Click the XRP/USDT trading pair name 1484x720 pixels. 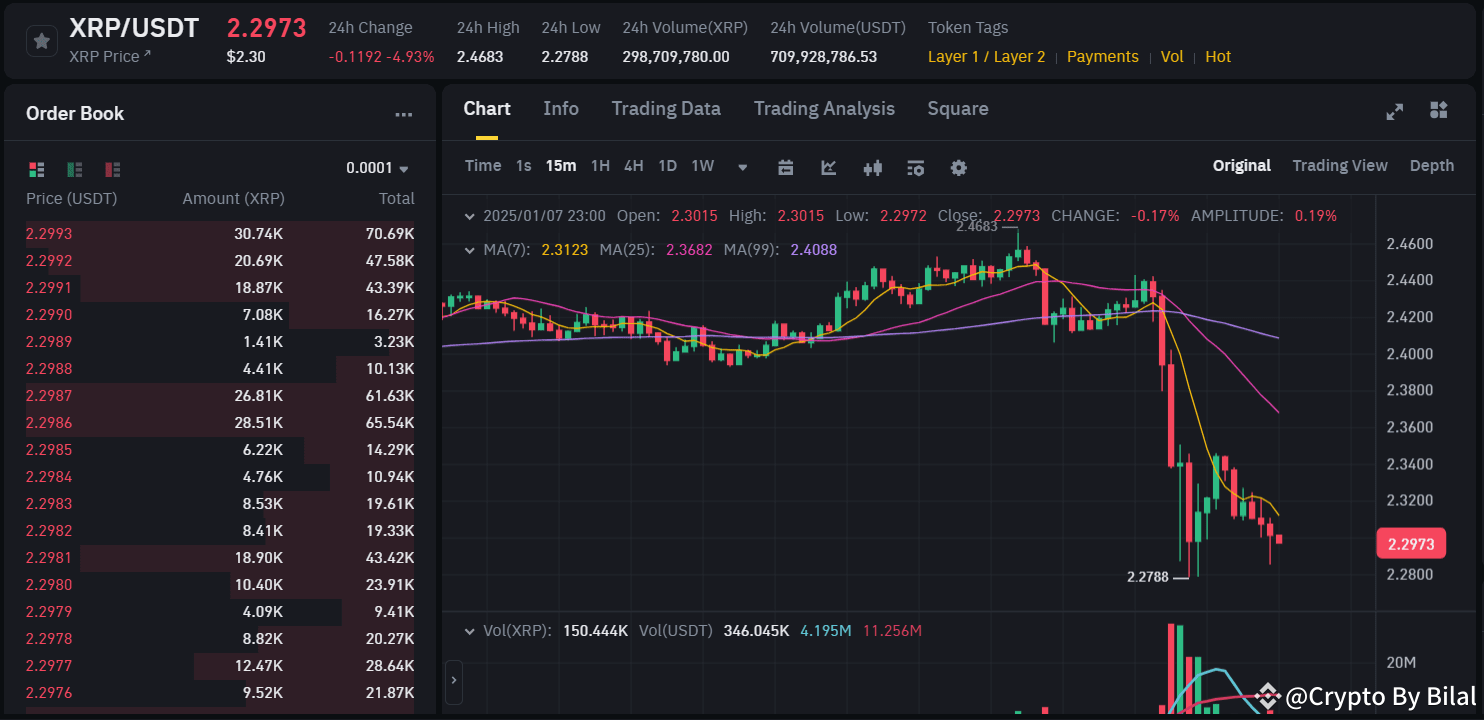pyautogui.click(x=134, y=28)
